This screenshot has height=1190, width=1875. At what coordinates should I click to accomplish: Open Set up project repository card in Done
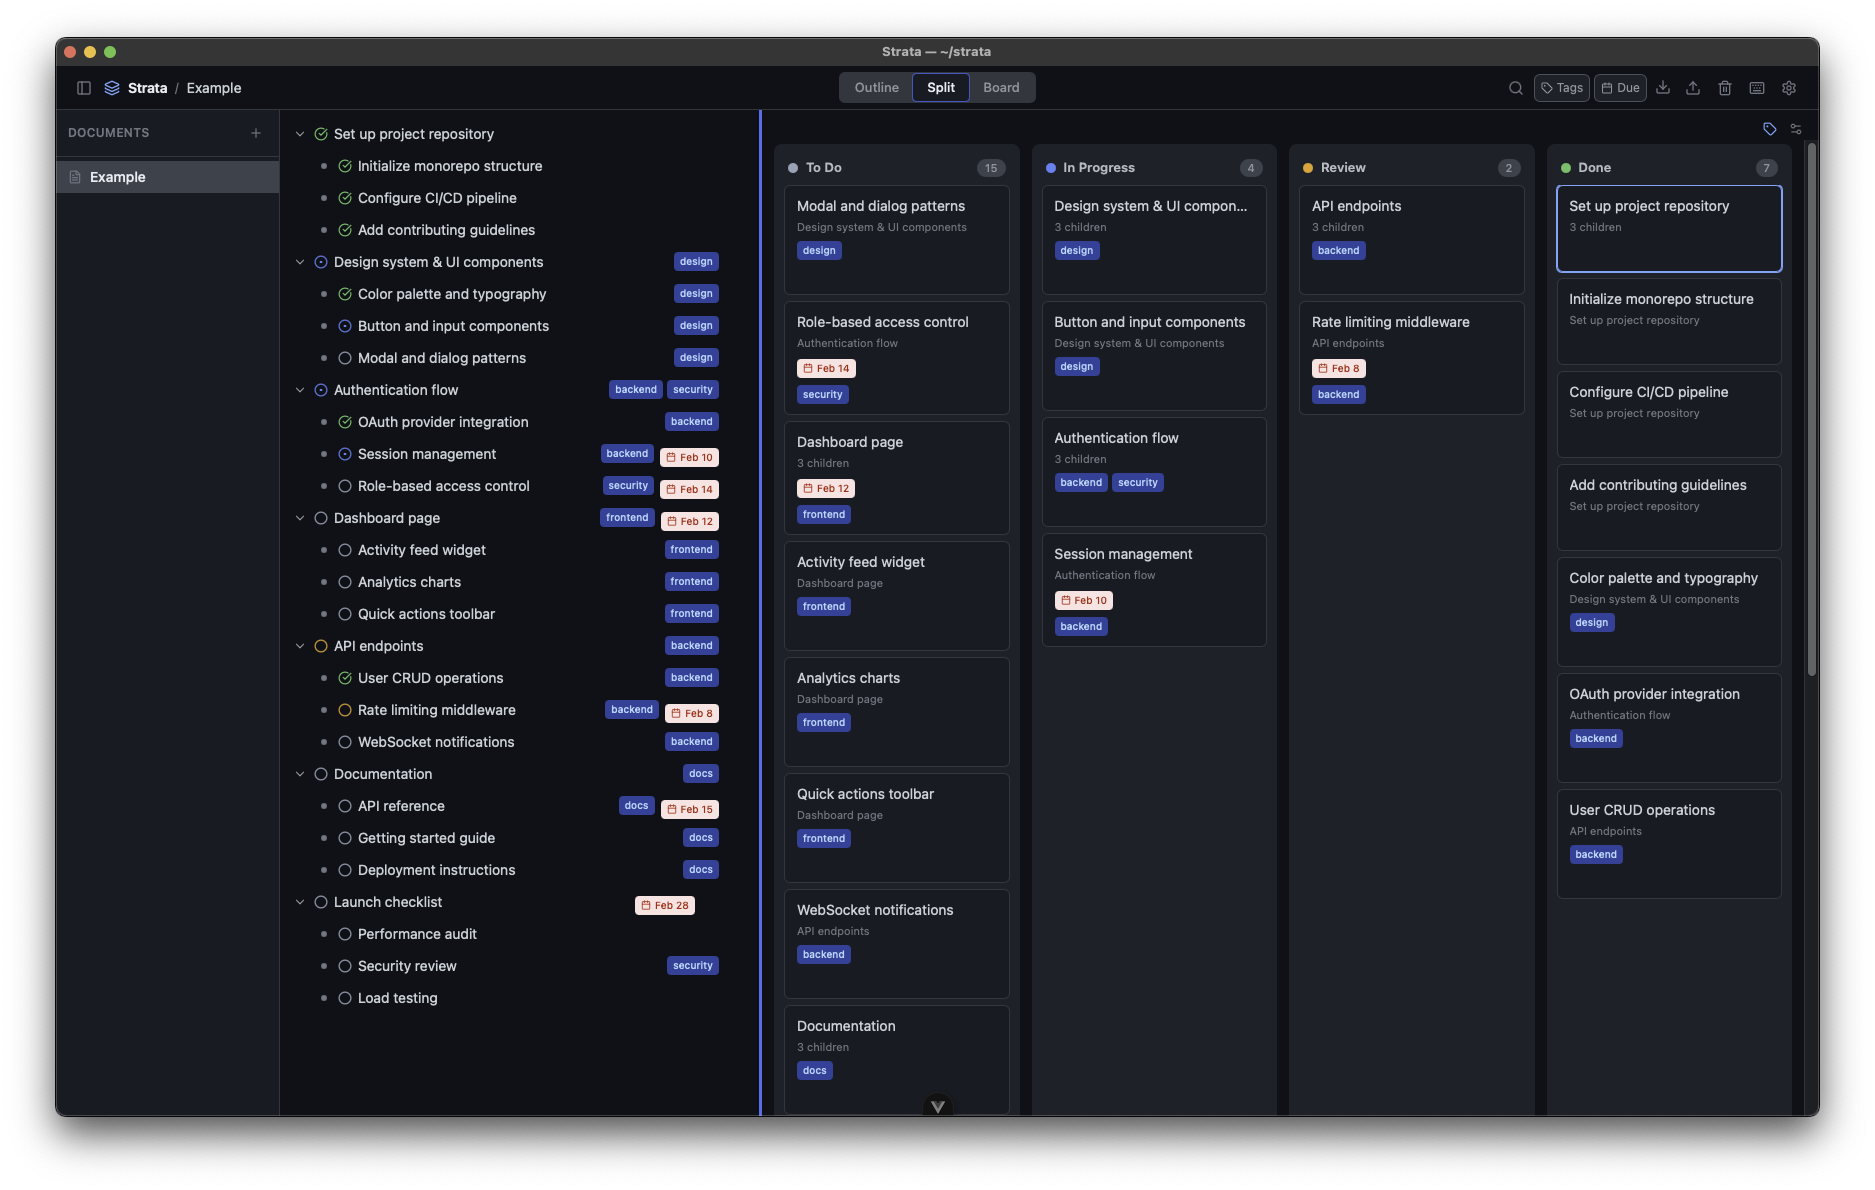pyautogui.click(x=1669, y=228)
